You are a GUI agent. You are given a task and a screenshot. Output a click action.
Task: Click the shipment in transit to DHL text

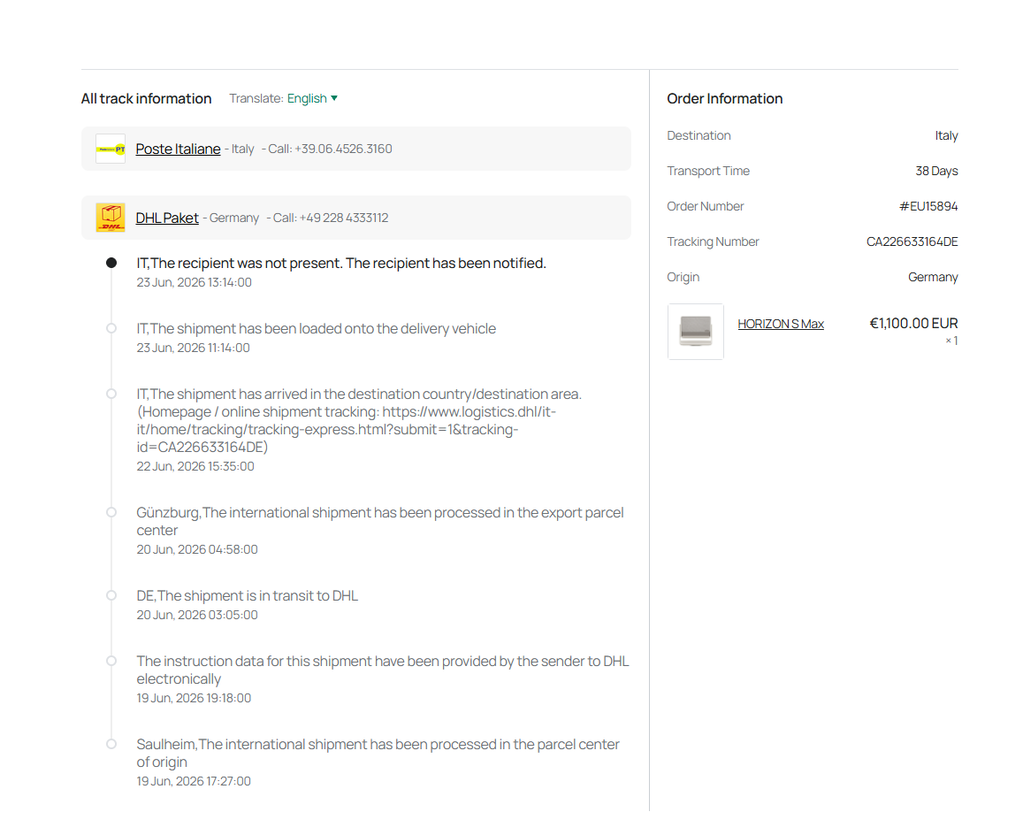tap(247, 596)
